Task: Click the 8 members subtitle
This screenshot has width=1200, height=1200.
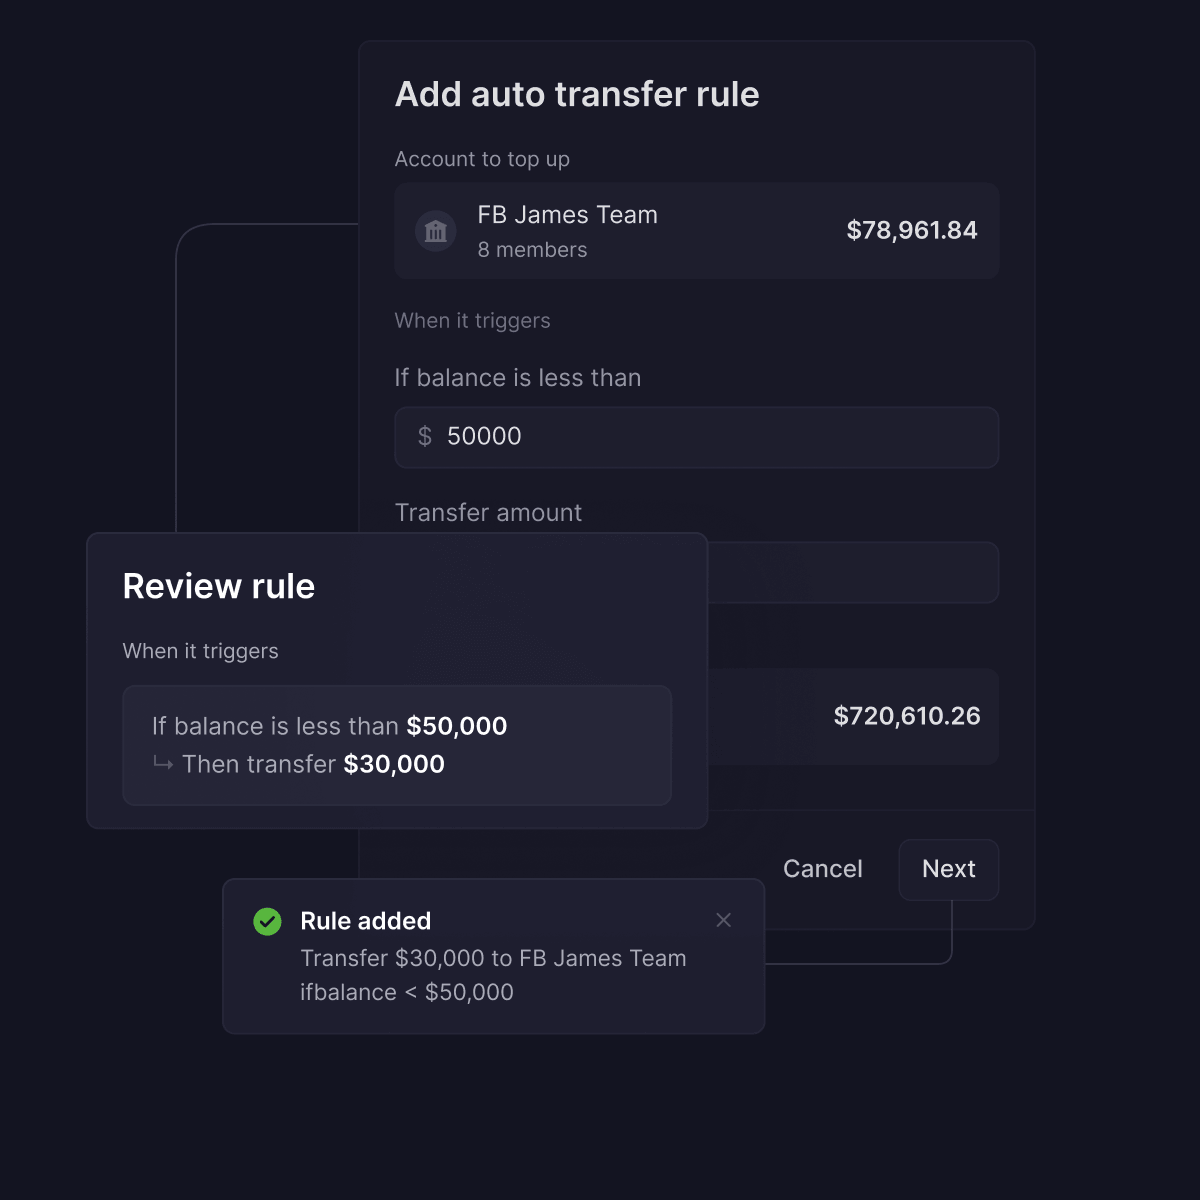Action: pyautogui.click(x=532, y=250)
